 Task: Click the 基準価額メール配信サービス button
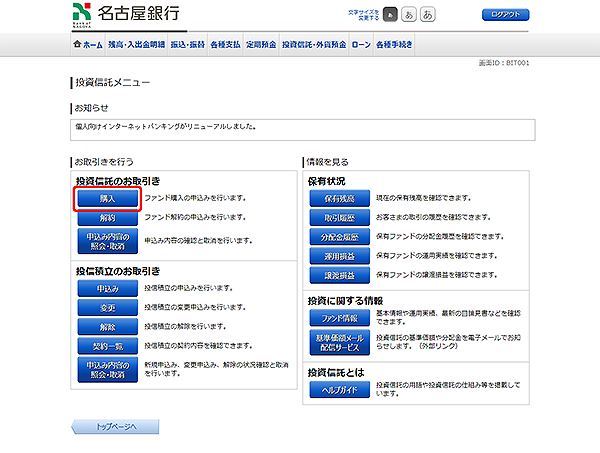tap(340, 342)
